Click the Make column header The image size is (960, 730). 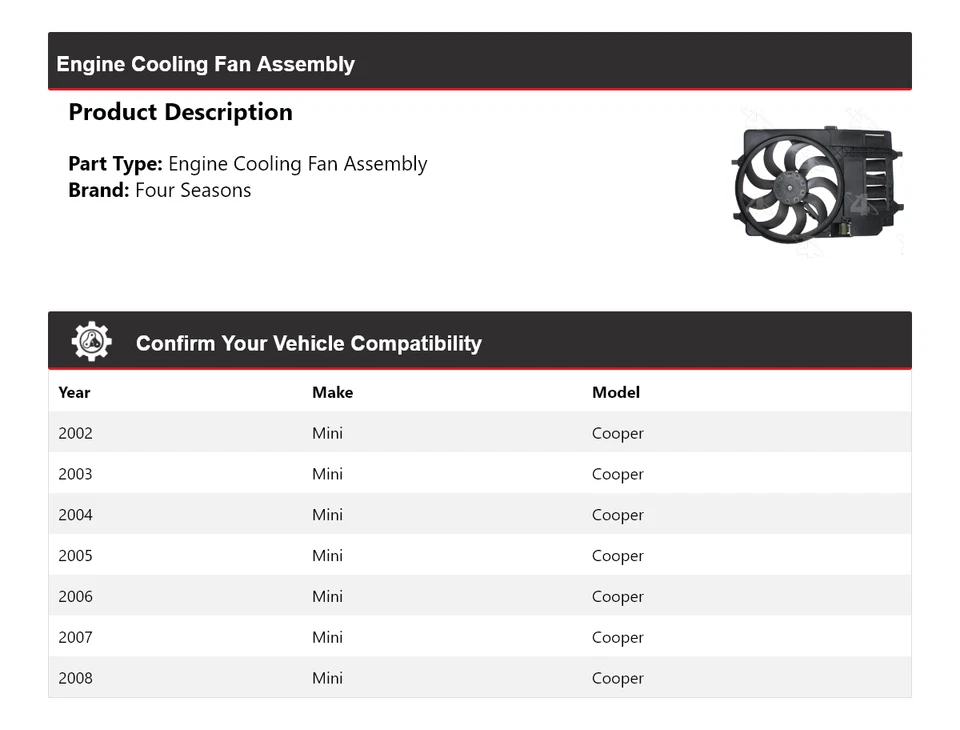coord(332,392)
